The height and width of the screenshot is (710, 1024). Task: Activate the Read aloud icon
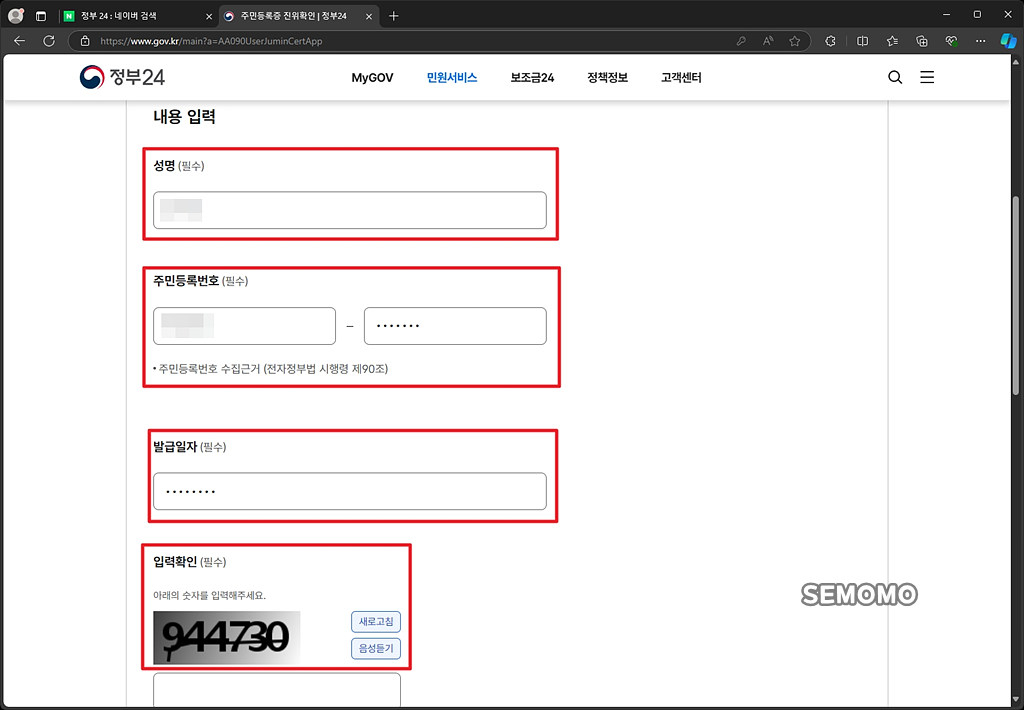point(768,40)
